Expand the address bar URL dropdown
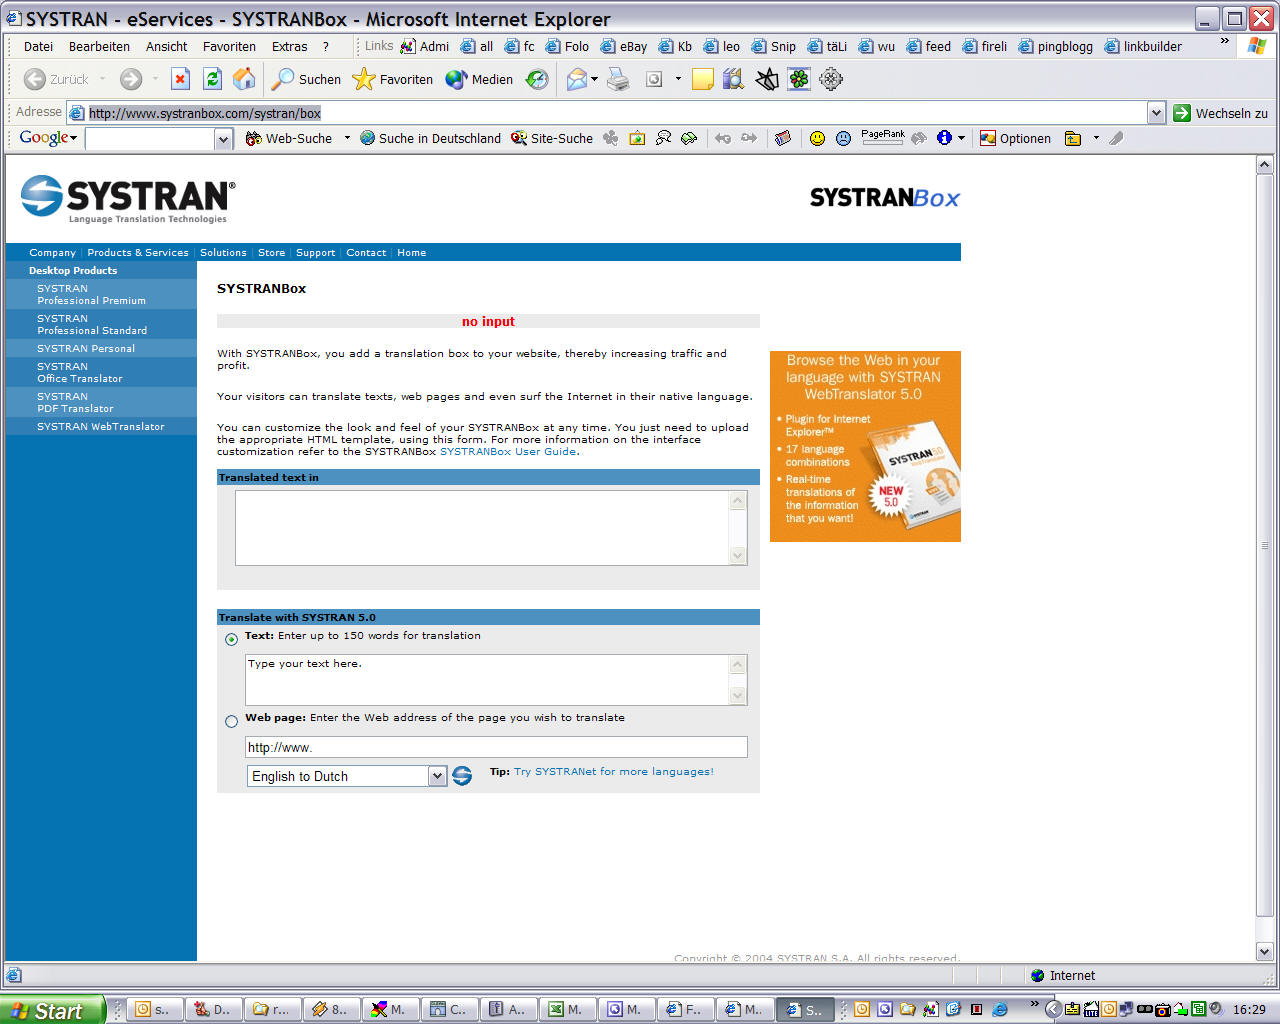 [x=1156, y=113]
